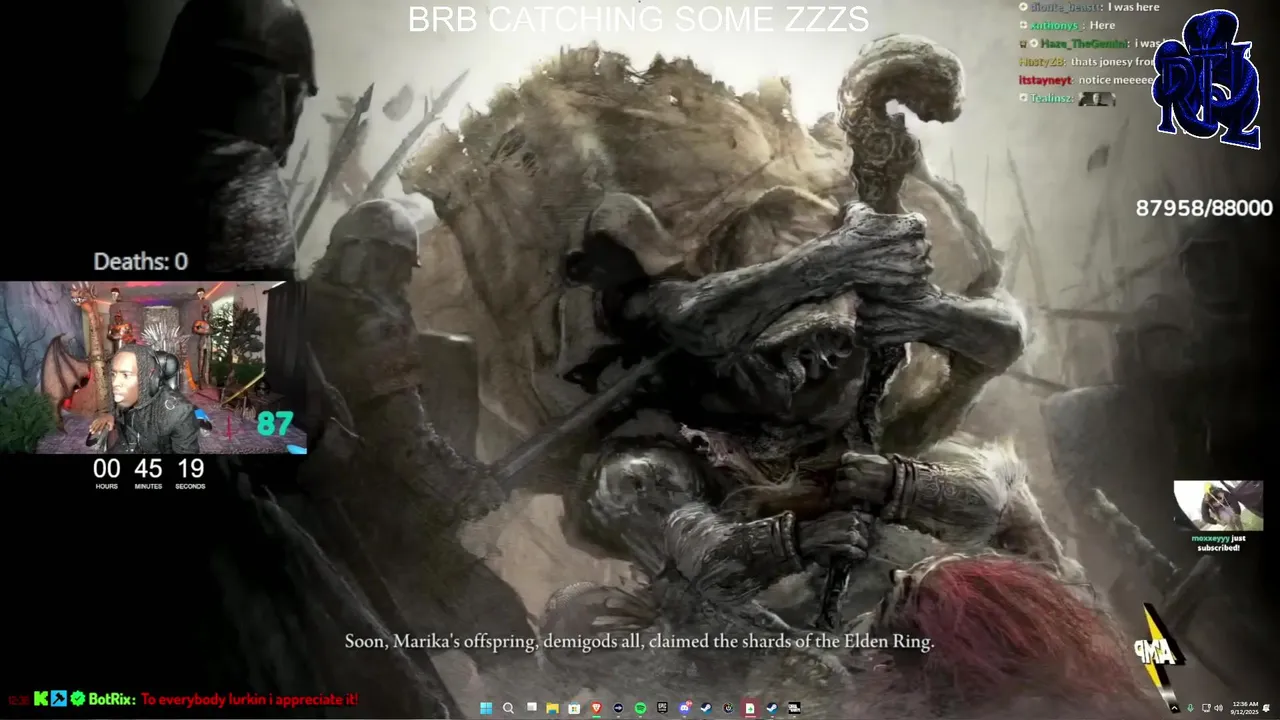Open Brave browser from taskbar

(x=596, y=708)
